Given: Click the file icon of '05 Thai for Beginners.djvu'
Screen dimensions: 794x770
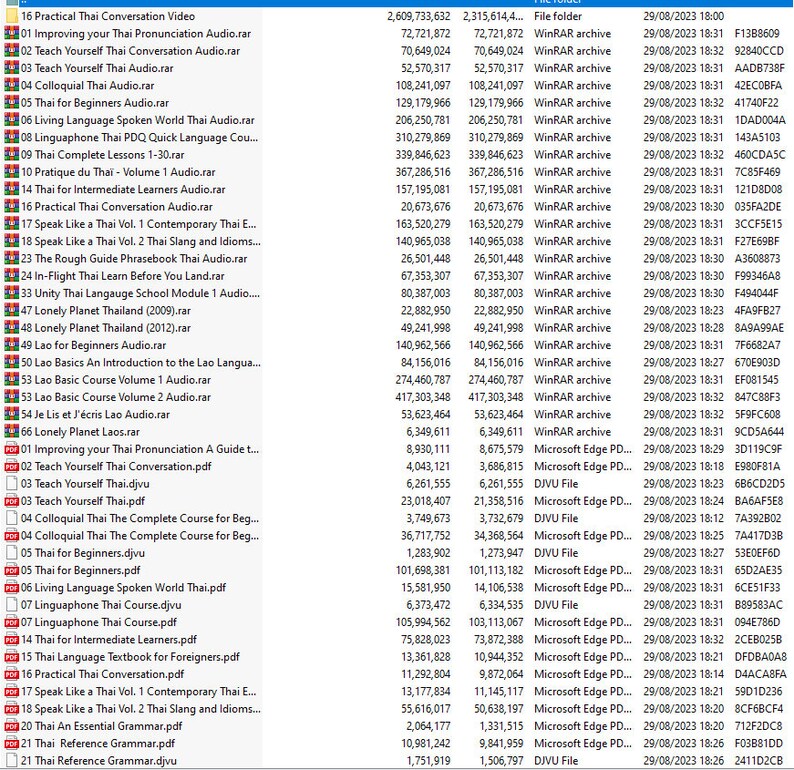Looking at the screenshot, I should pos(12,553).
